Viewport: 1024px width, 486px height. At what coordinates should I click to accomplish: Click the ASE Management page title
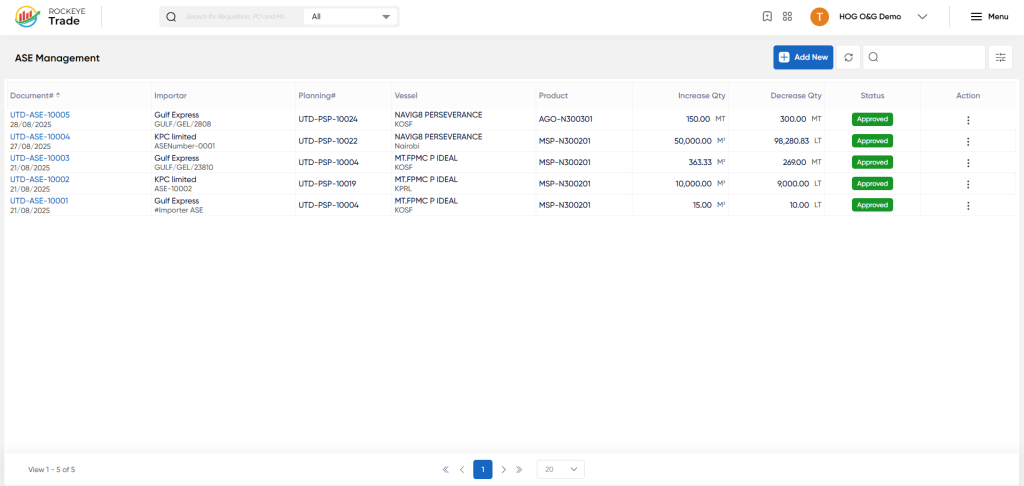(57, 58)
